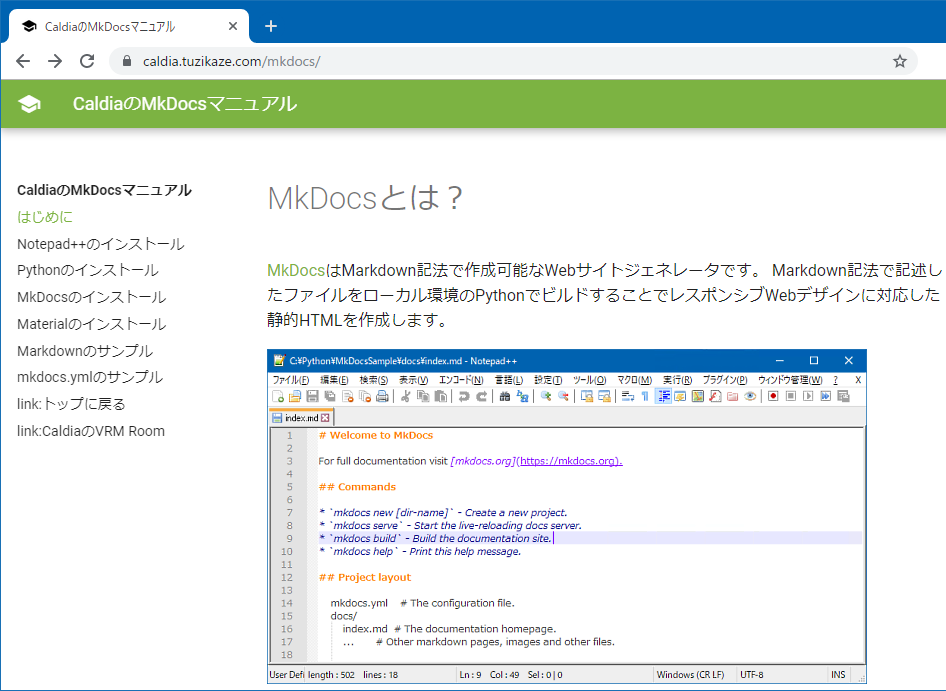
Task: Go to MkDocsのインストール page
Action: click(91, 297)
